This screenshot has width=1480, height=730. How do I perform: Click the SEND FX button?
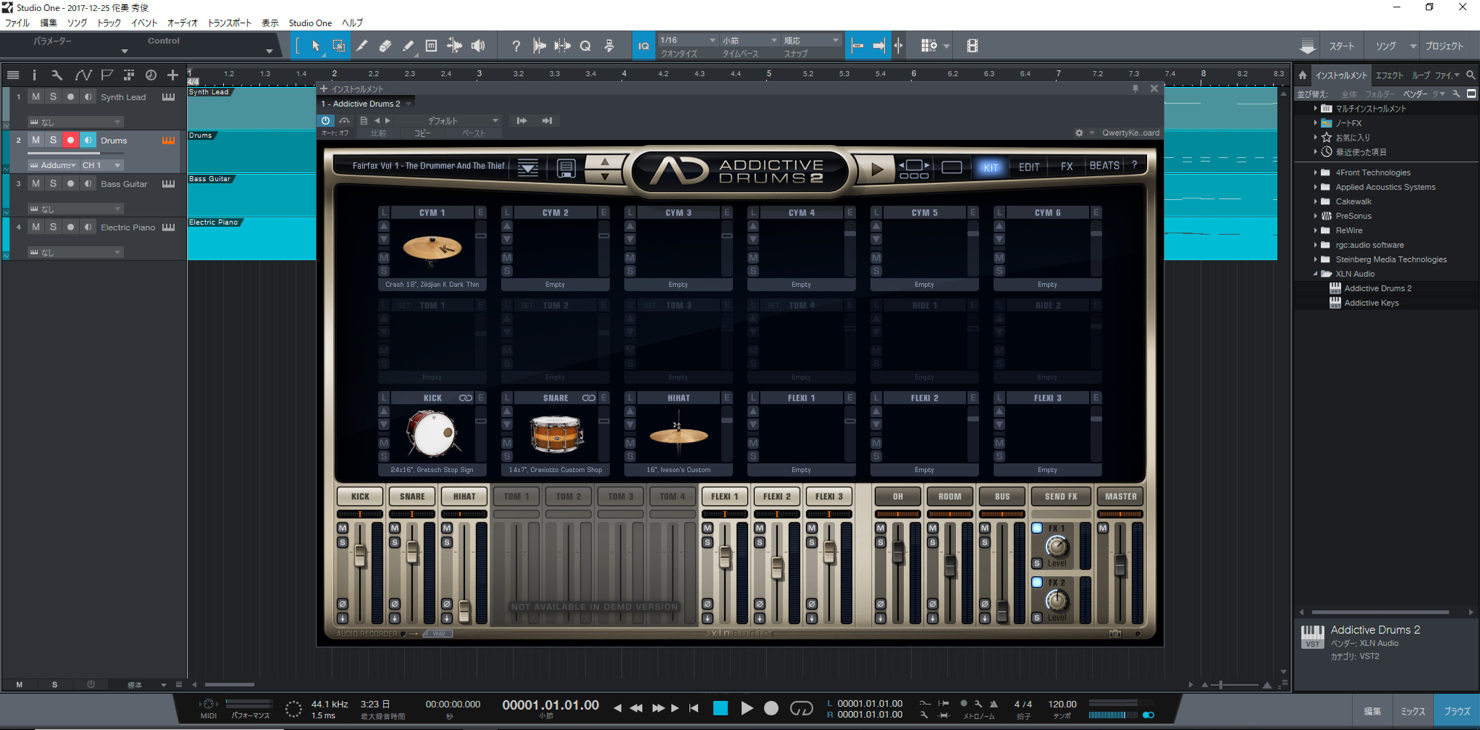point(1061,496)
